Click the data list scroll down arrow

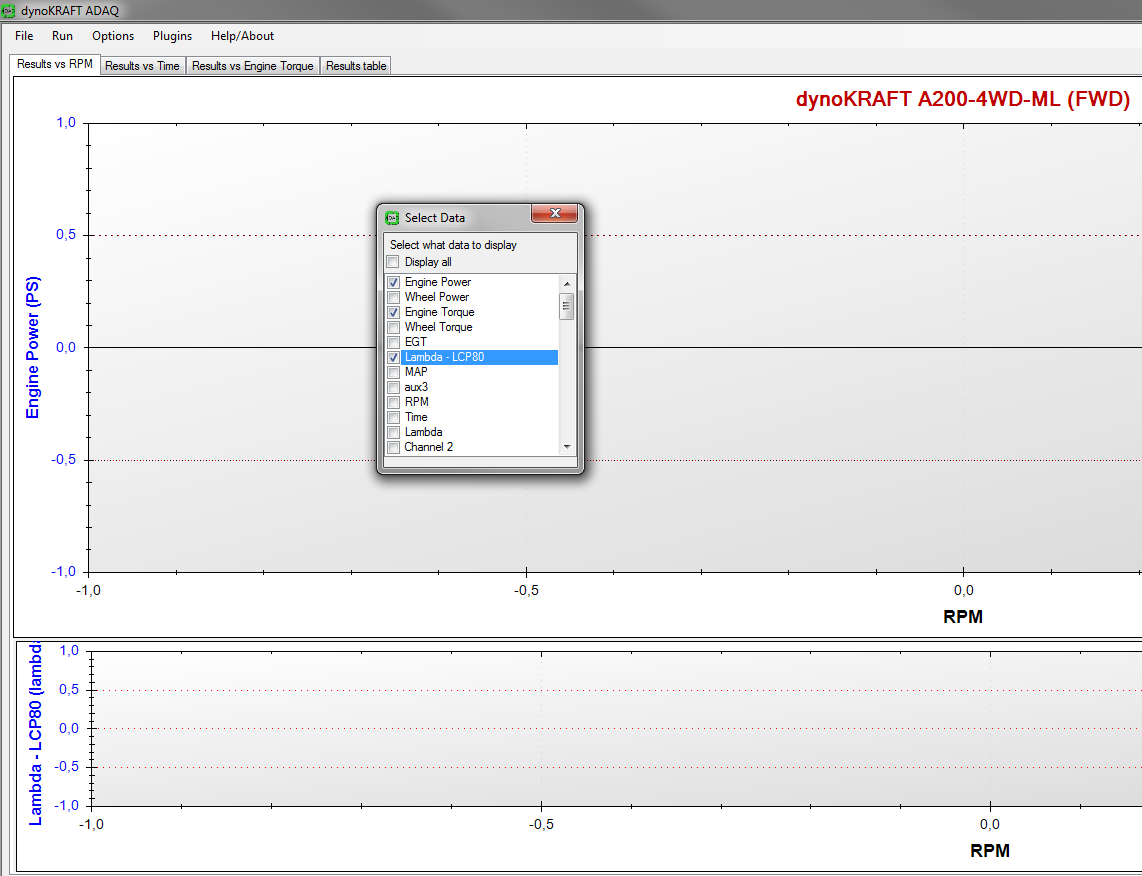pyautogui.click(x=567, y=447)
